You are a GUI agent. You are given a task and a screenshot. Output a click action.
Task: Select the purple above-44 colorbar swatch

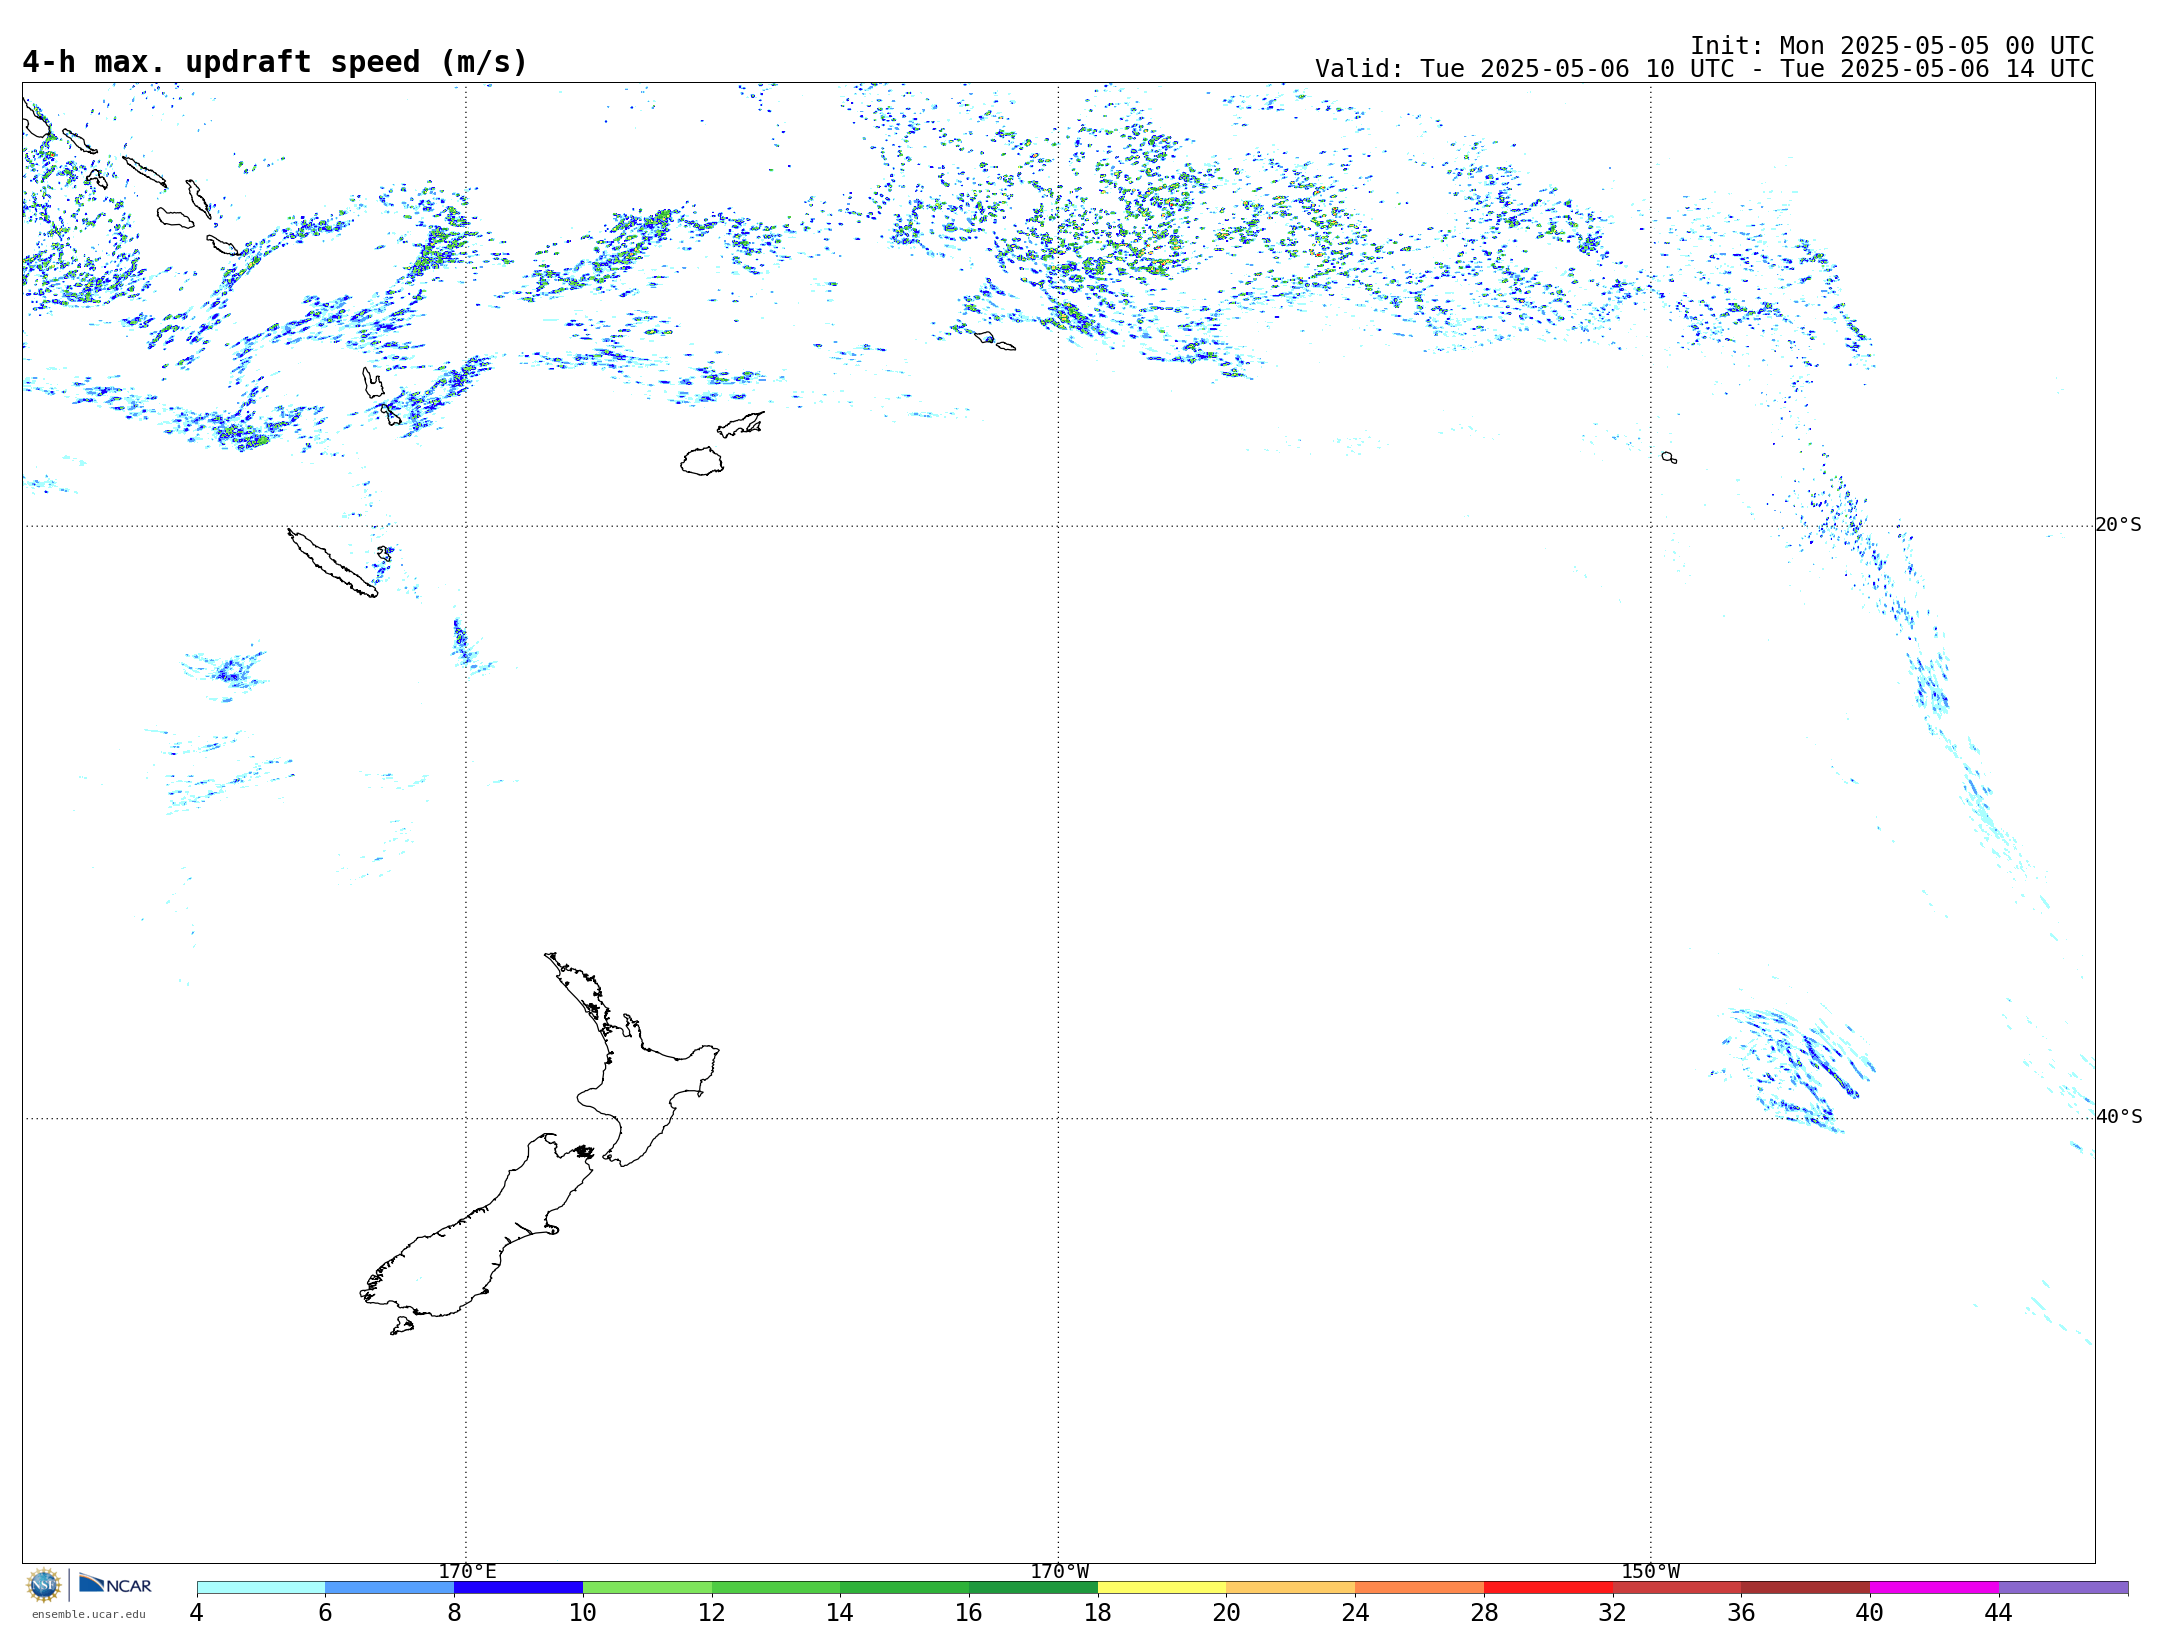click(x=2064, y=1588)
